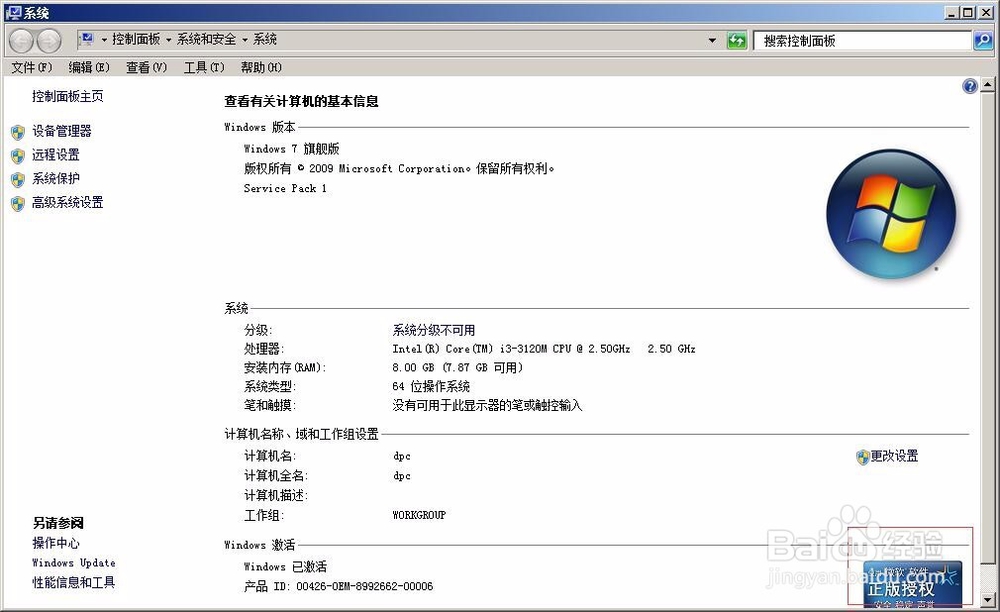The image size is (1000, 612).
Task: Go forward with the Forward arrow button
Action: [x=48, y=41]
